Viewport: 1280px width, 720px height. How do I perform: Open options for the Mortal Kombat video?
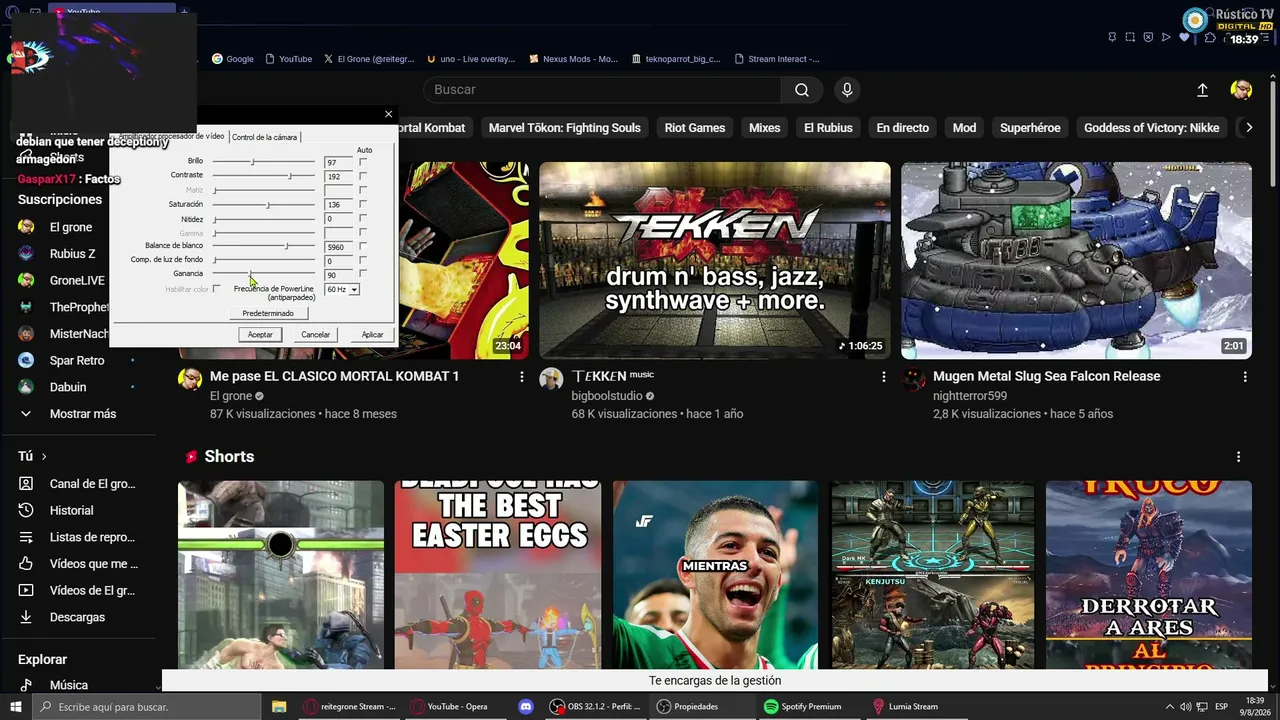521,377
